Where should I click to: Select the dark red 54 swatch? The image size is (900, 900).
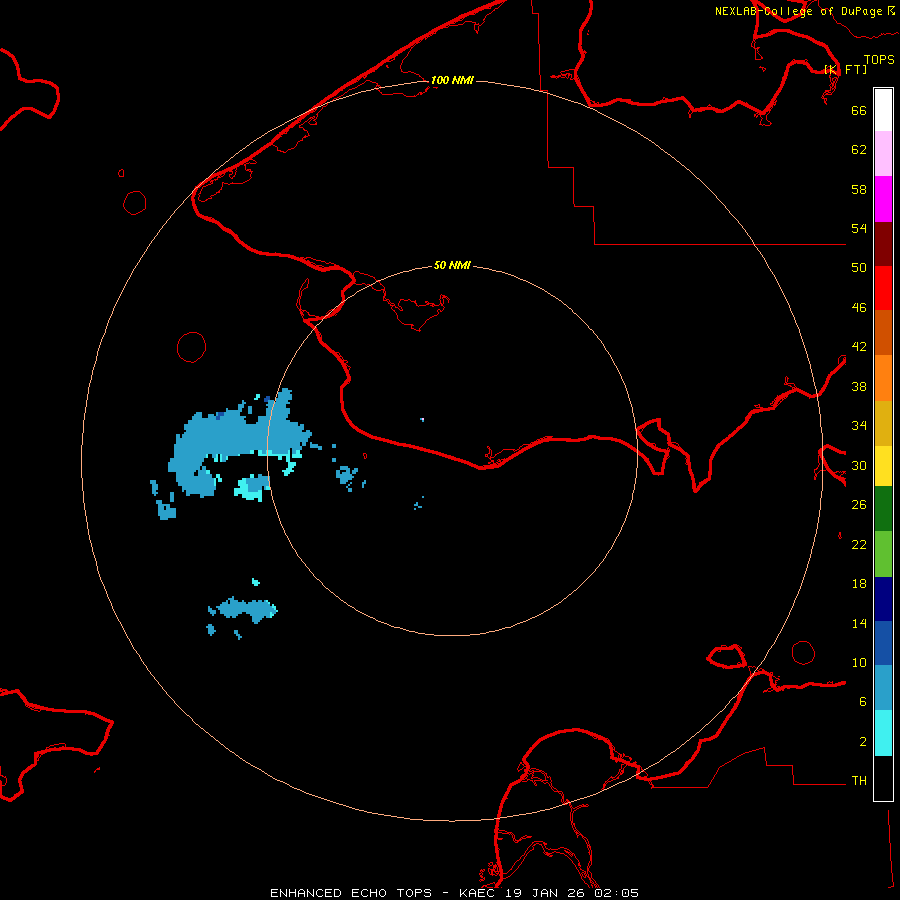coord(883,244)
